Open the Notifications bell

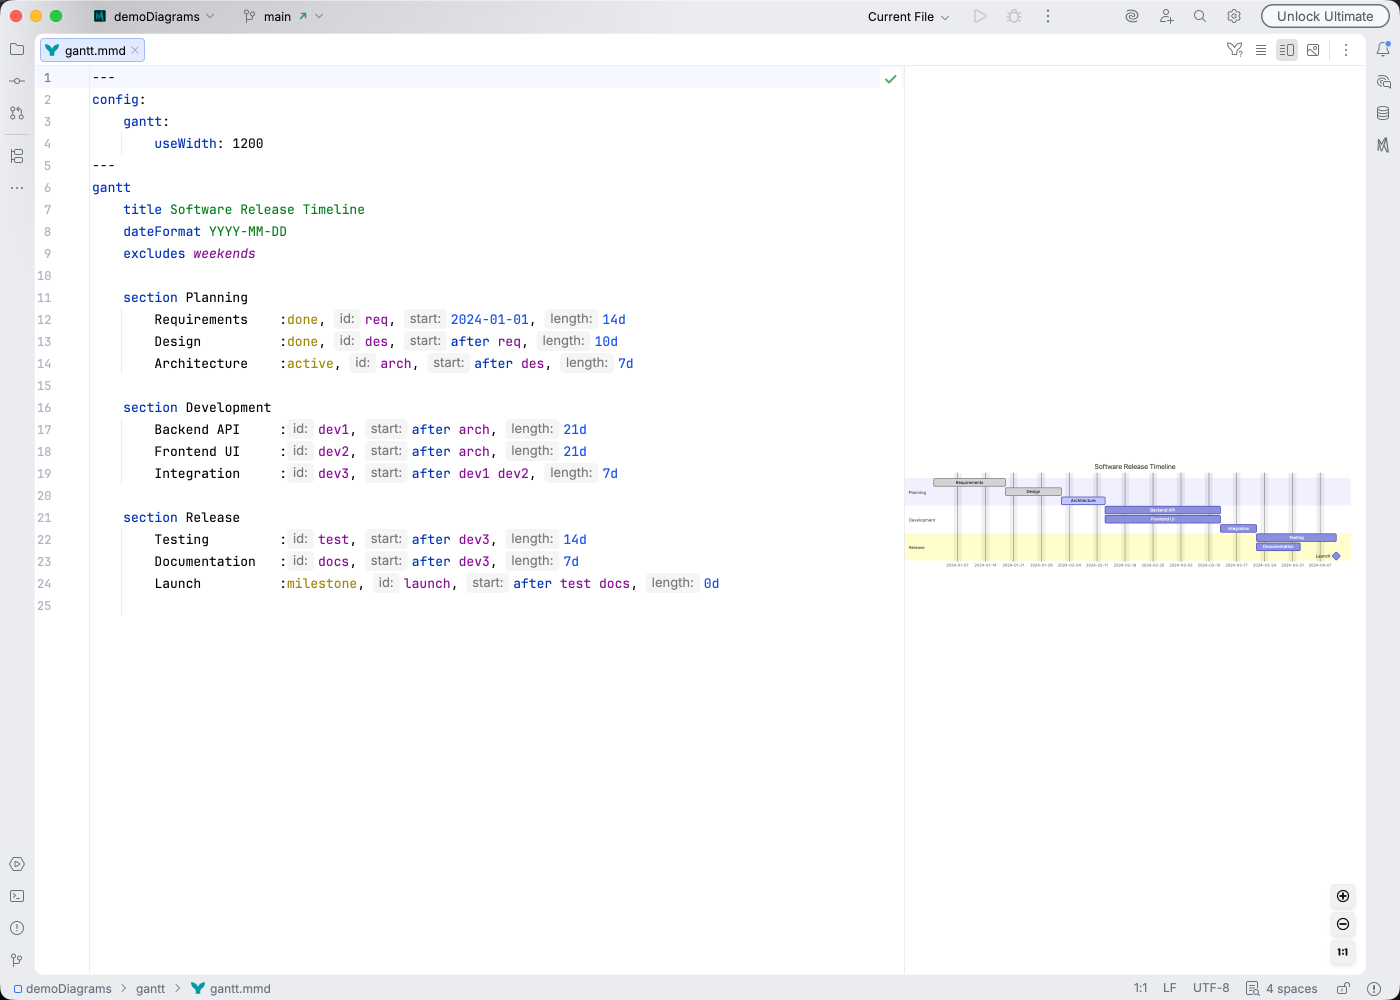1383,49
